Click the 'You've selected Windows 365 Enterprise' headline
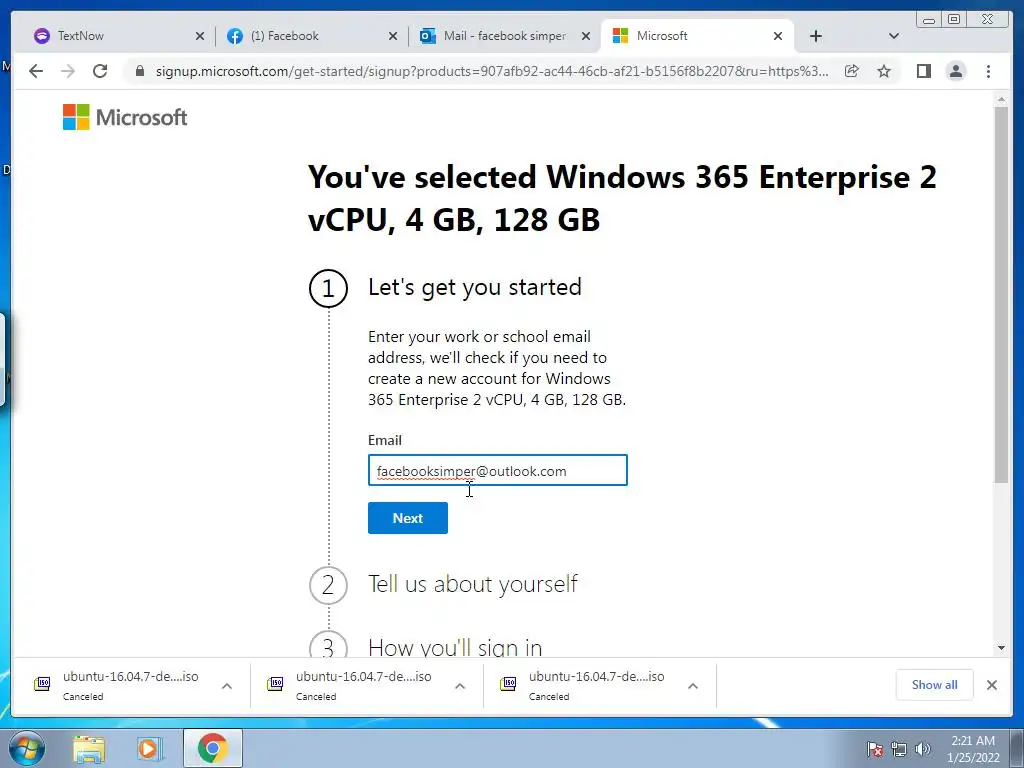 coord(622,198)
